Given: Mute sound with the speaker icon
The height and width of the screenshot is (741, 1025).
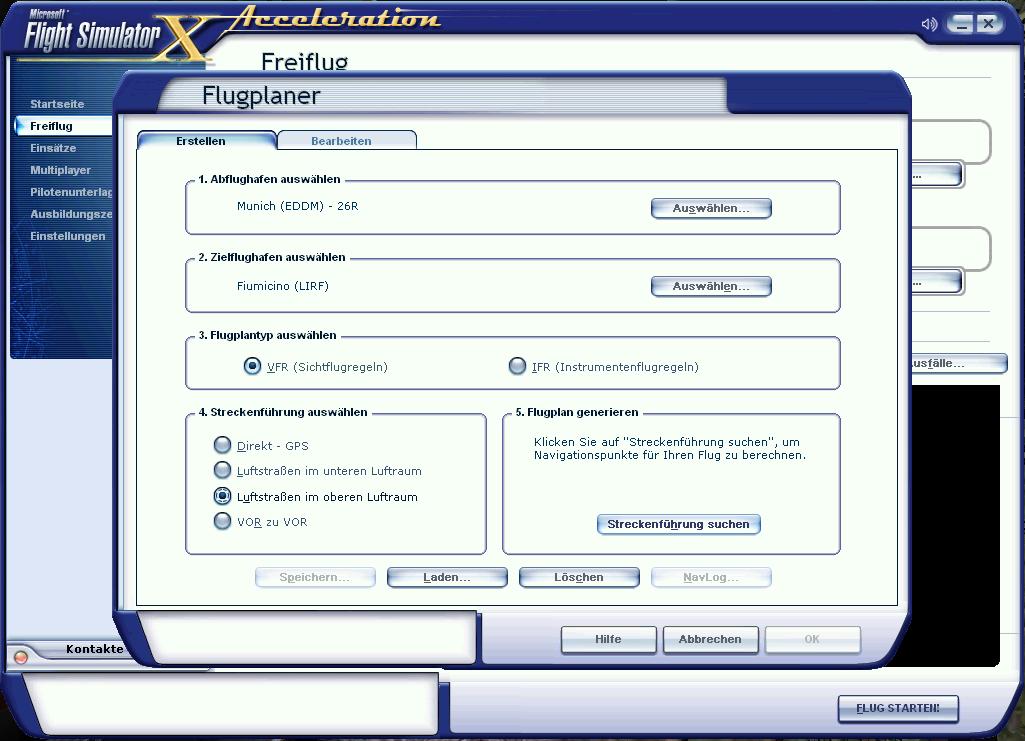Looking at the screenshot, I should click(x=929, y=24).
